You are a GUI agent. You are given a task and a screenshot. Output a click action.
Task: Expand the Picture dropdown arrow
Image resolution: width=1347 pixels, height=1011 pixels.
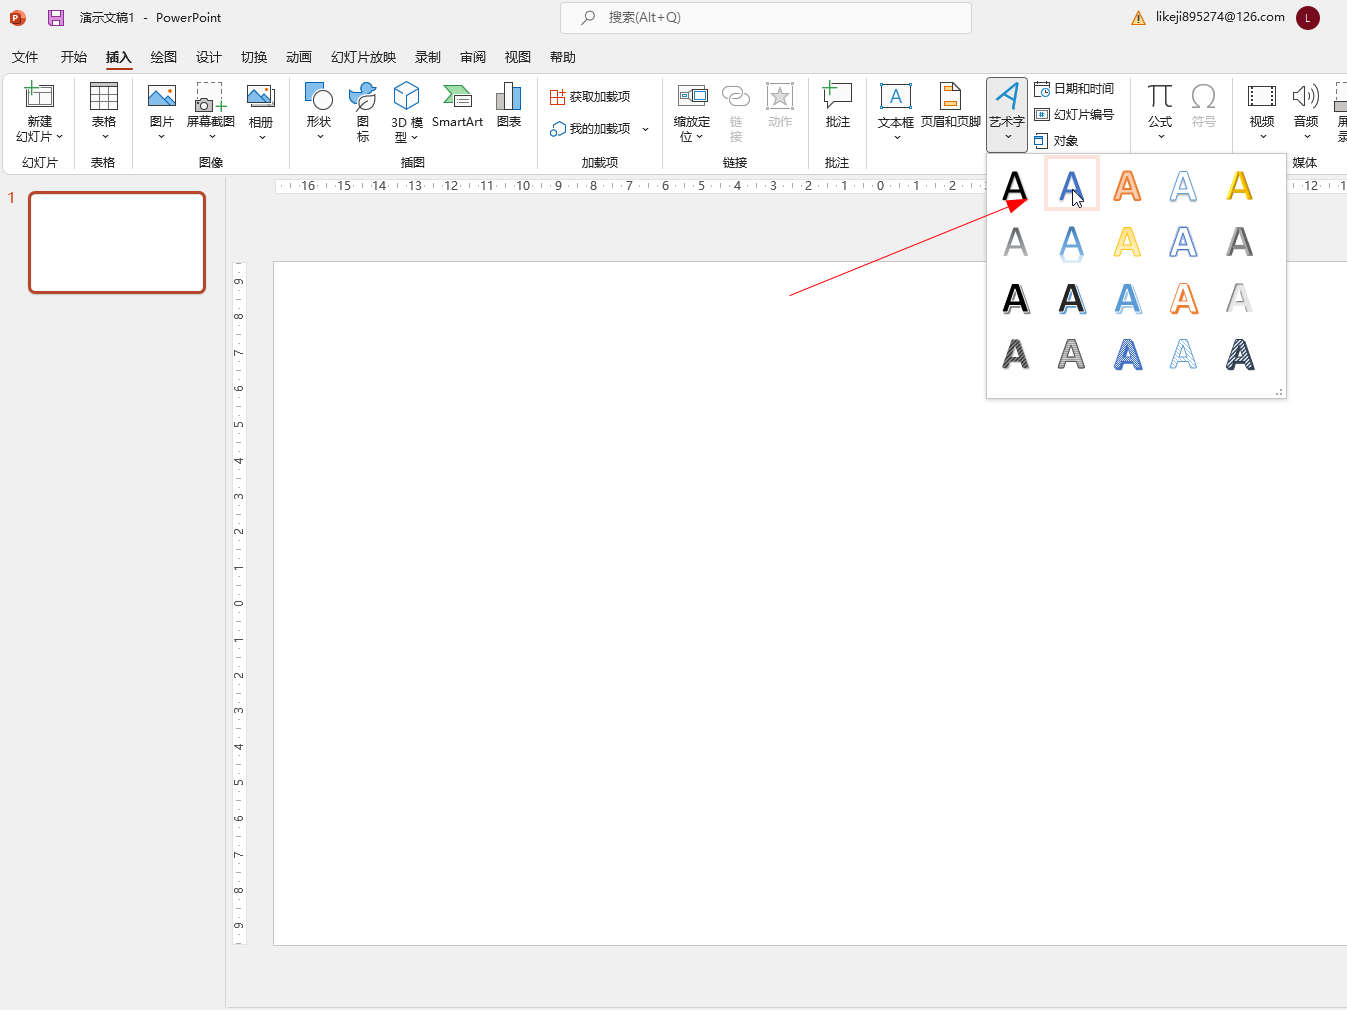pos(161,137)
